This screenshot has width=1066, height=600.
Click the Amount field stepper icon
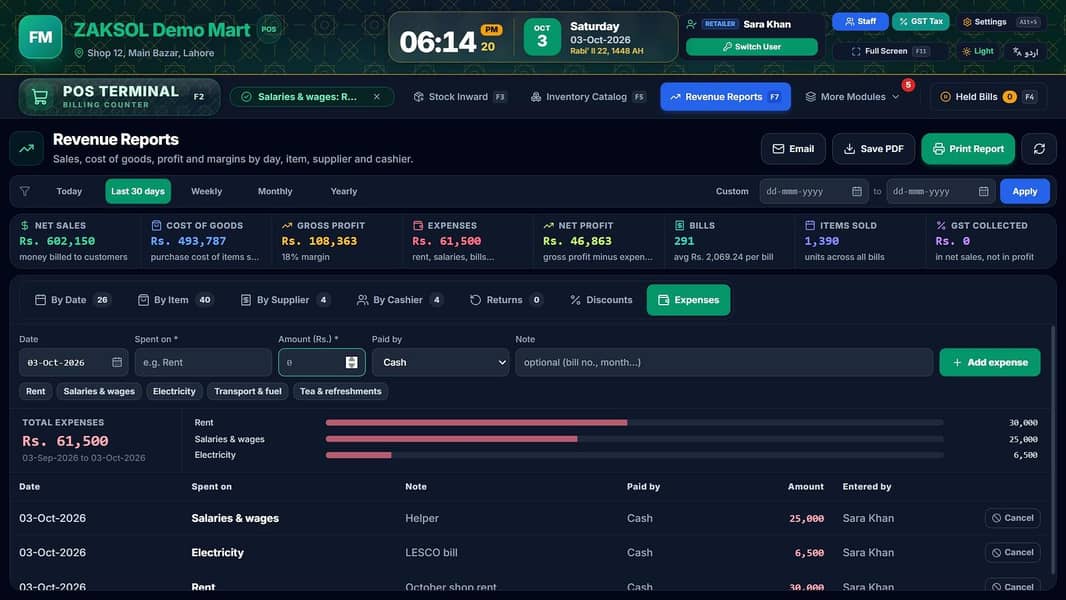pyautogui.click(x=351, y=362)
